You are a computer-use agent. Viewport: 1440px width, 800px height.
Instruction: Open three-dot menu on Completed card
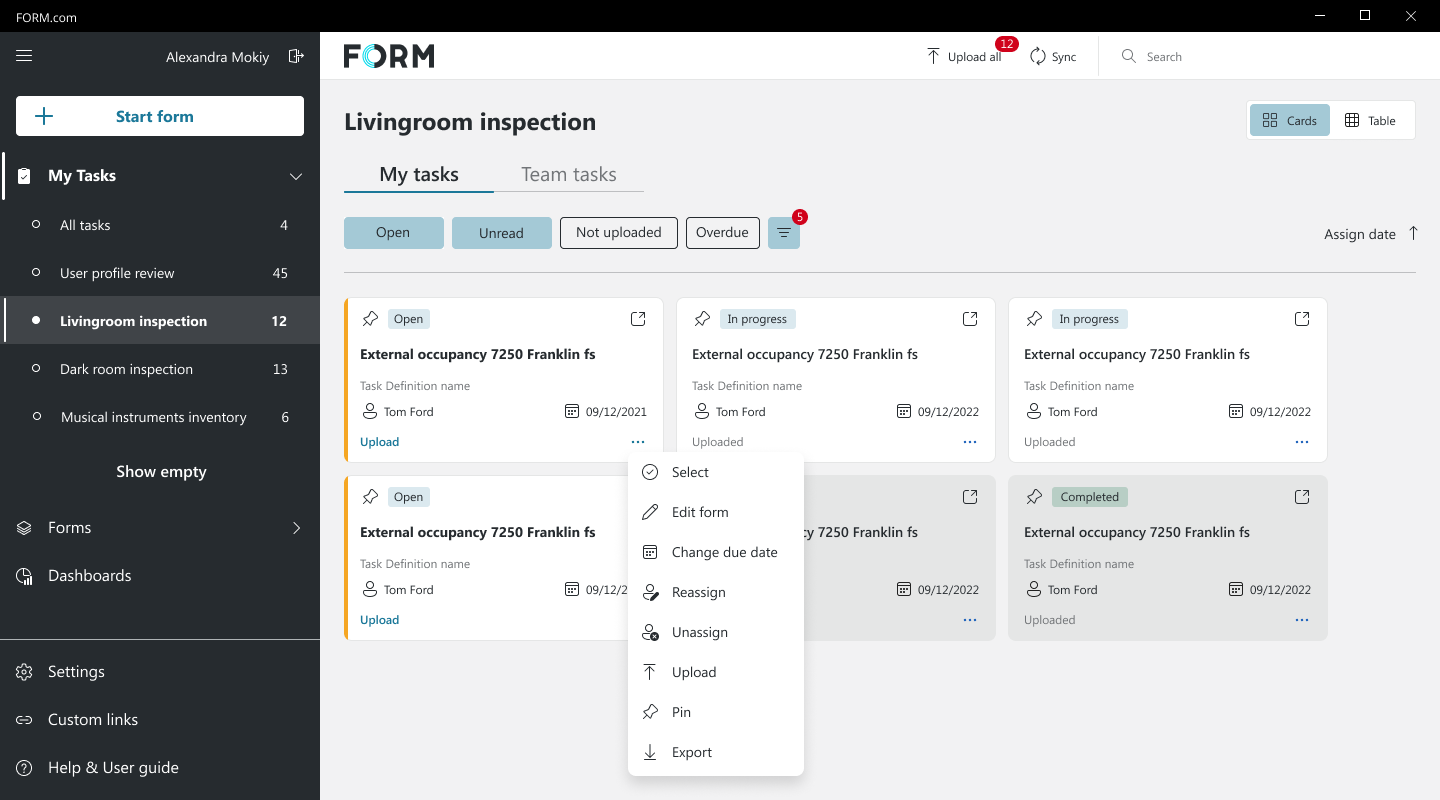[x=1301, y=620]
